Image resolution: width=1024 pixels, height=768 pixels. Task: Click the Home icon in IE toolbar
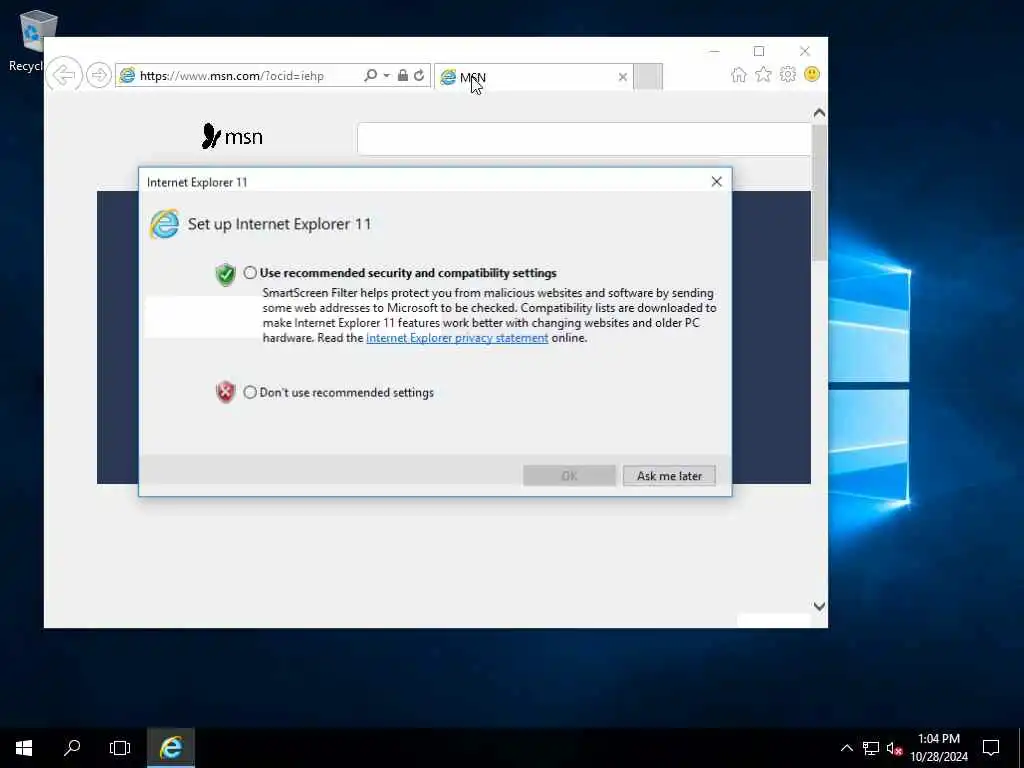[x=739, y=75]
